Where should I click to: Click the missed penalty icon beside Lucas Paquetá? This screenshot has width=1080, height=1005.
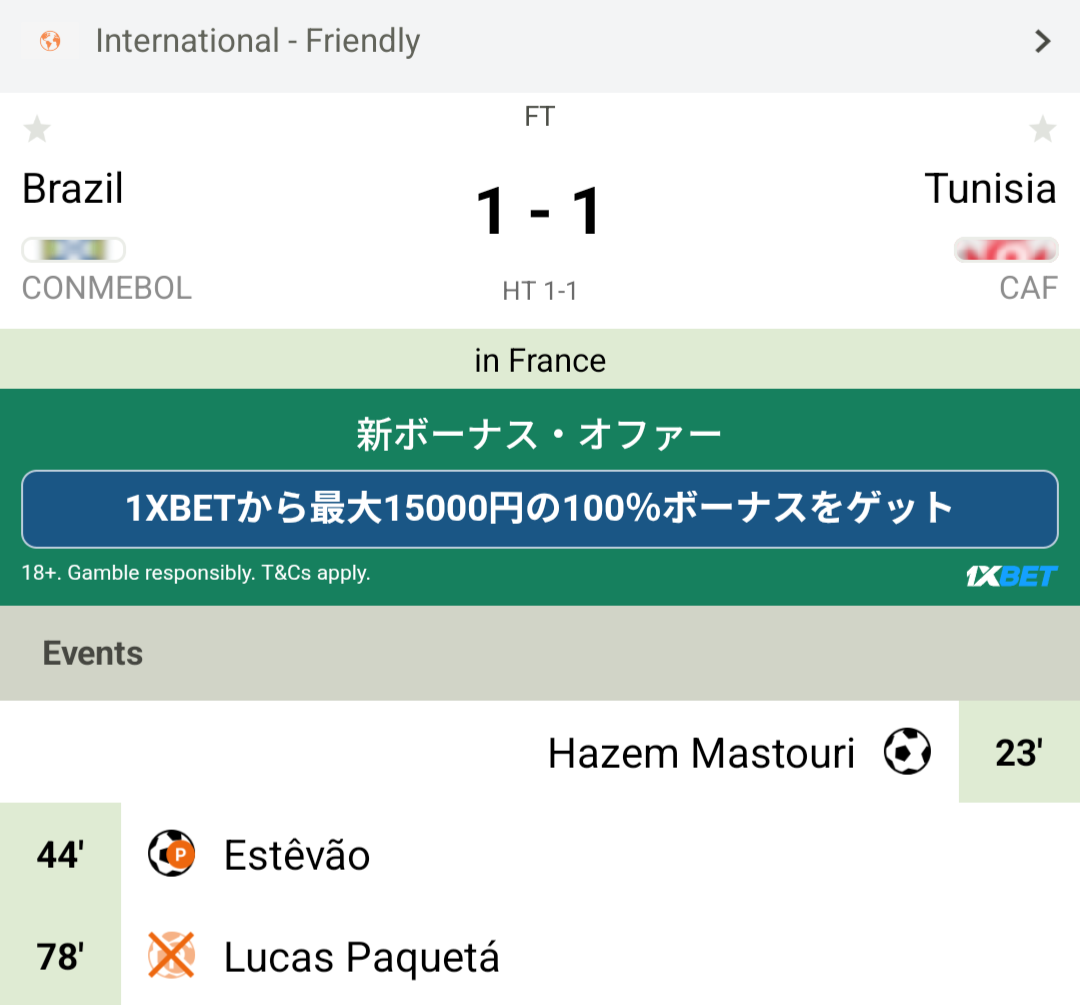coord(171,956)
